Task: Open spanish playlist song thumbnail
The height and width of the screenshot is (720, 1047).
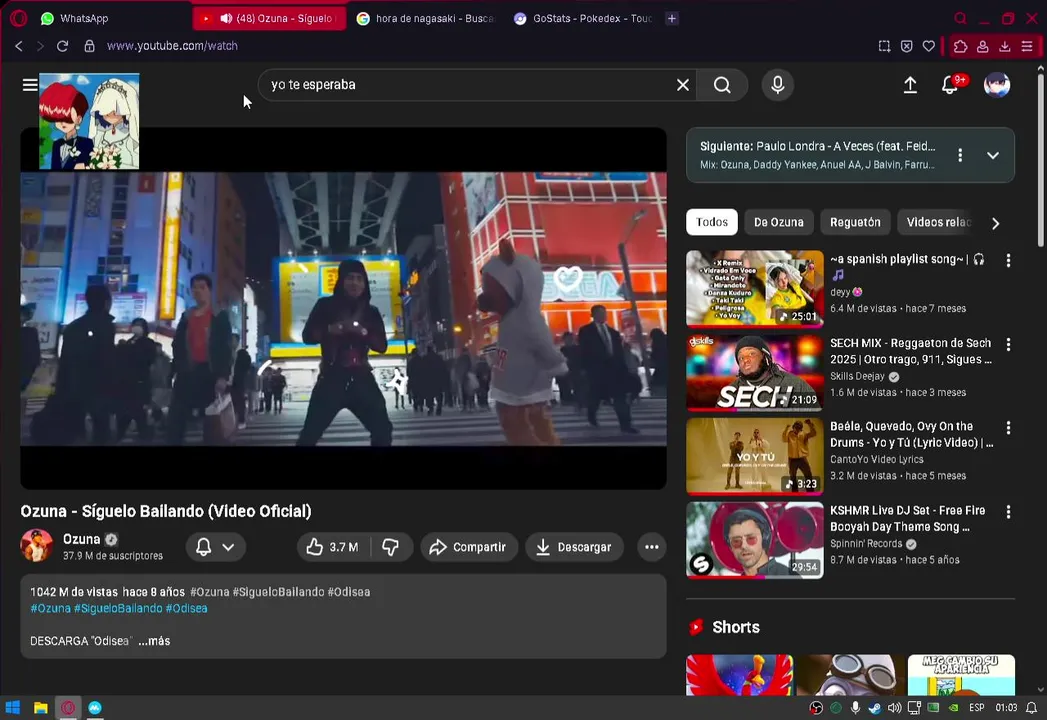Action: (x=755, y=289)
